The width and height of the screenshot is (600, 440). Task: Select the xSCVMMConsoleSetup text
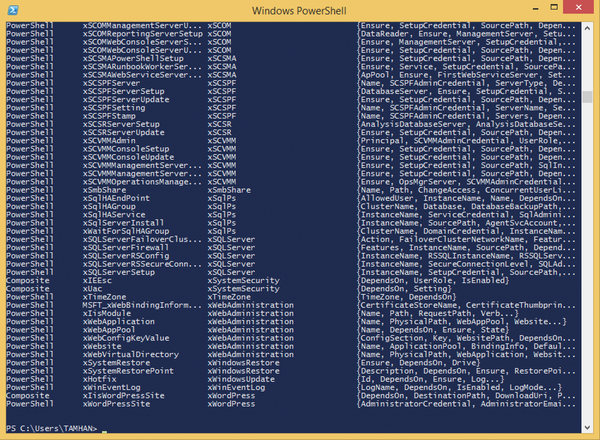click(x=126, y=149)
